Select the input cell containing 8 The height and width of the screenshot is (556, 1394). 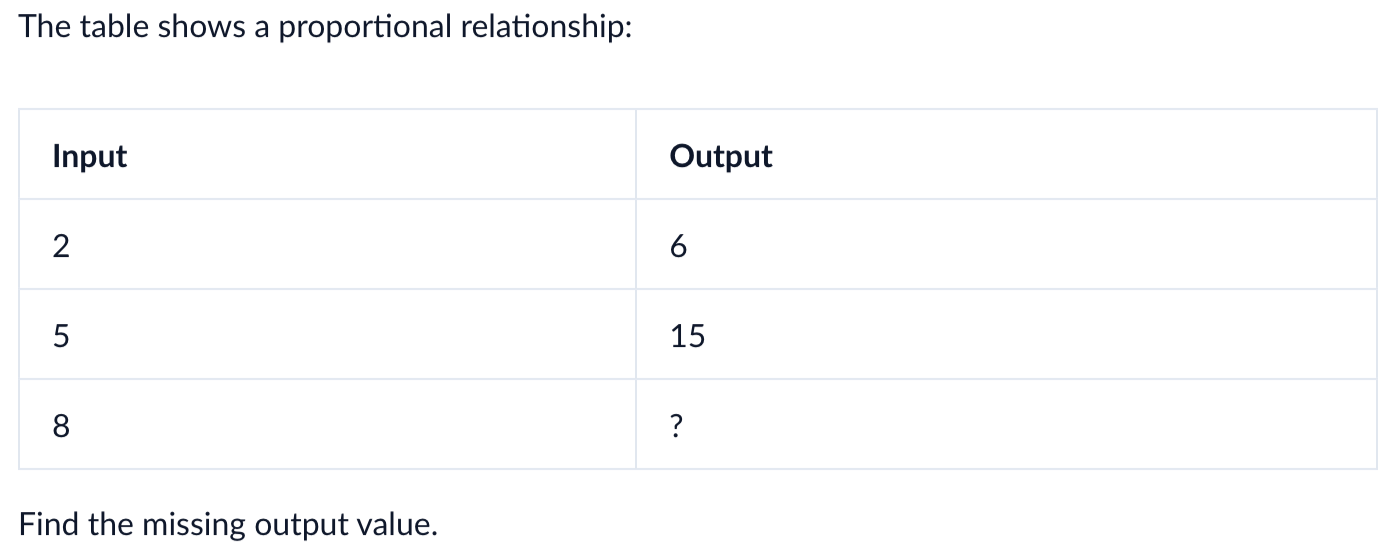pyautogui.click(x=327, y=425)
